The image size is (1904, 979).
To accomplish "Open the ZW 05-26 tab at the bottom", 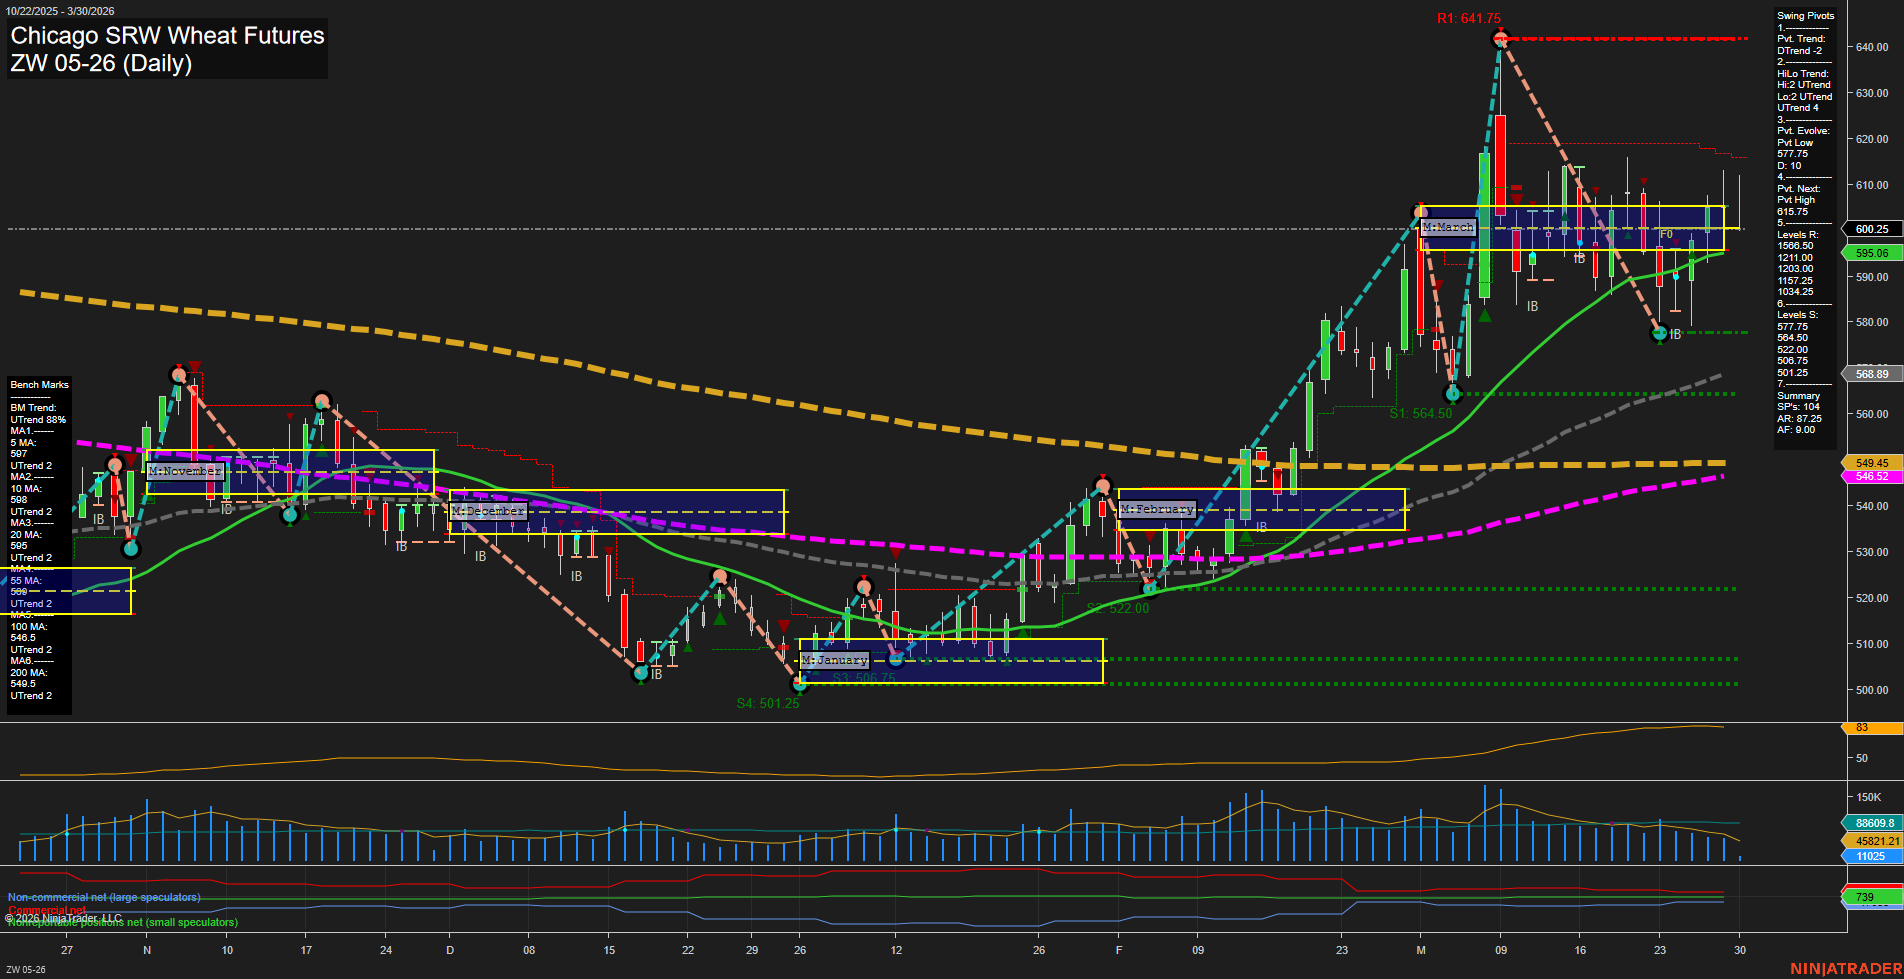I will point(26,970).
